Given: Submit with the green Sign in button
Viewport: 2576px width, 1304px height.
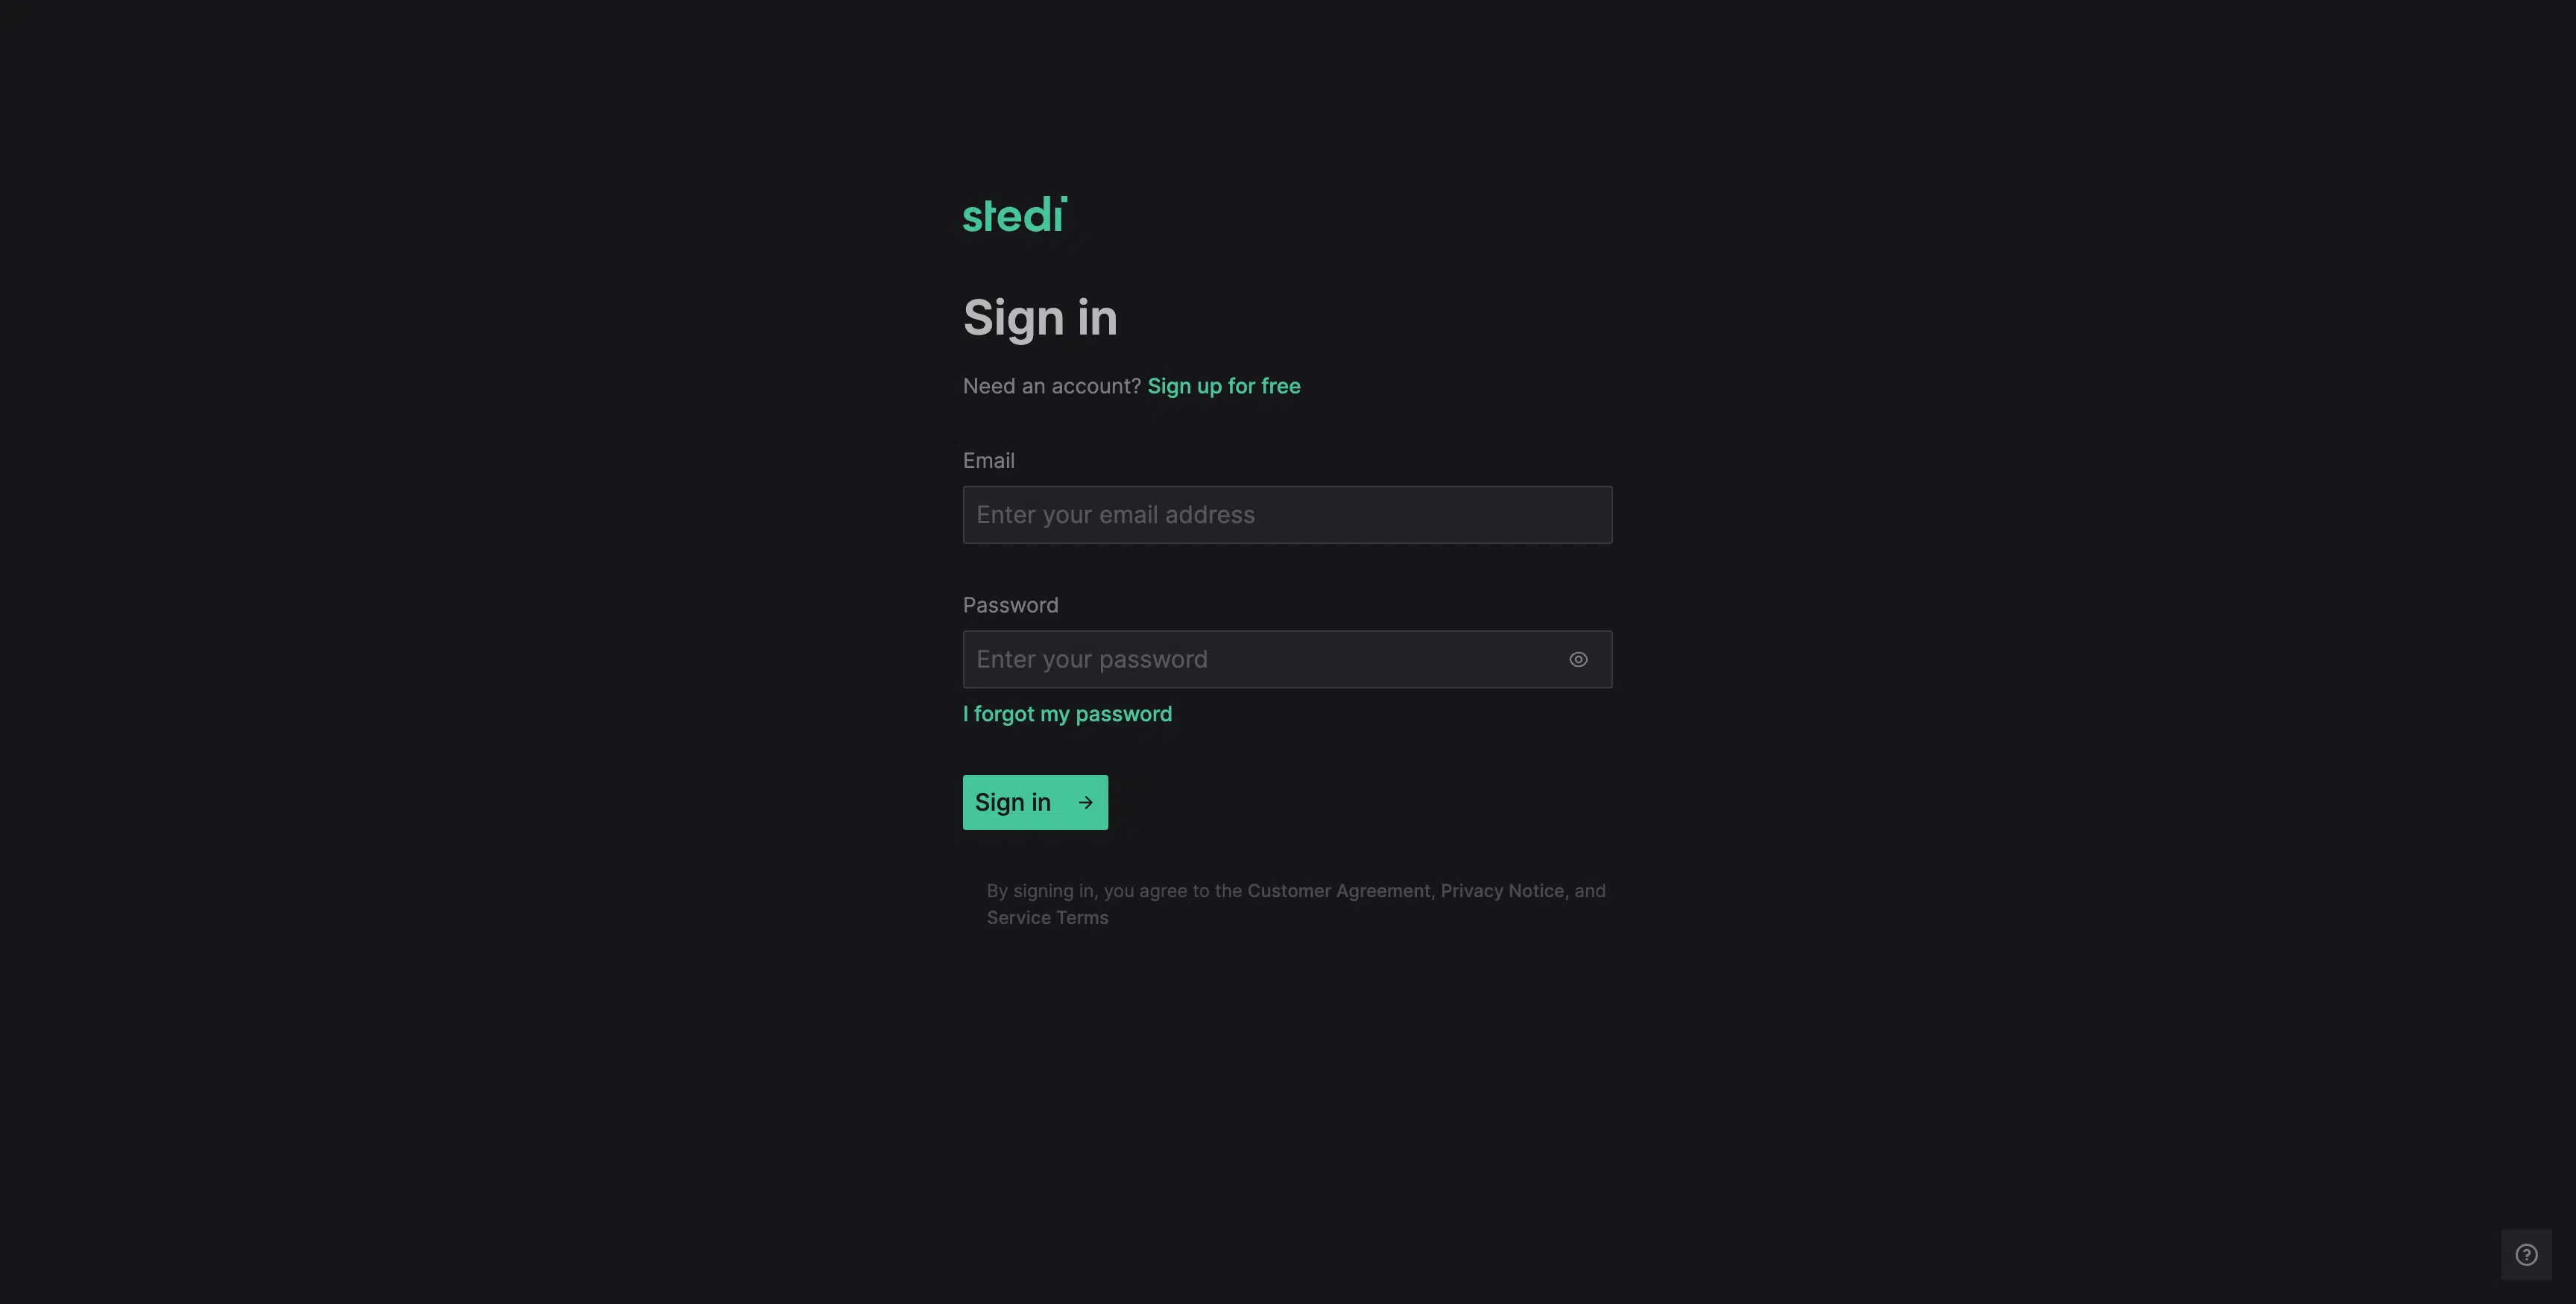Looking at the screenshot, I should tap(1035, 802).
